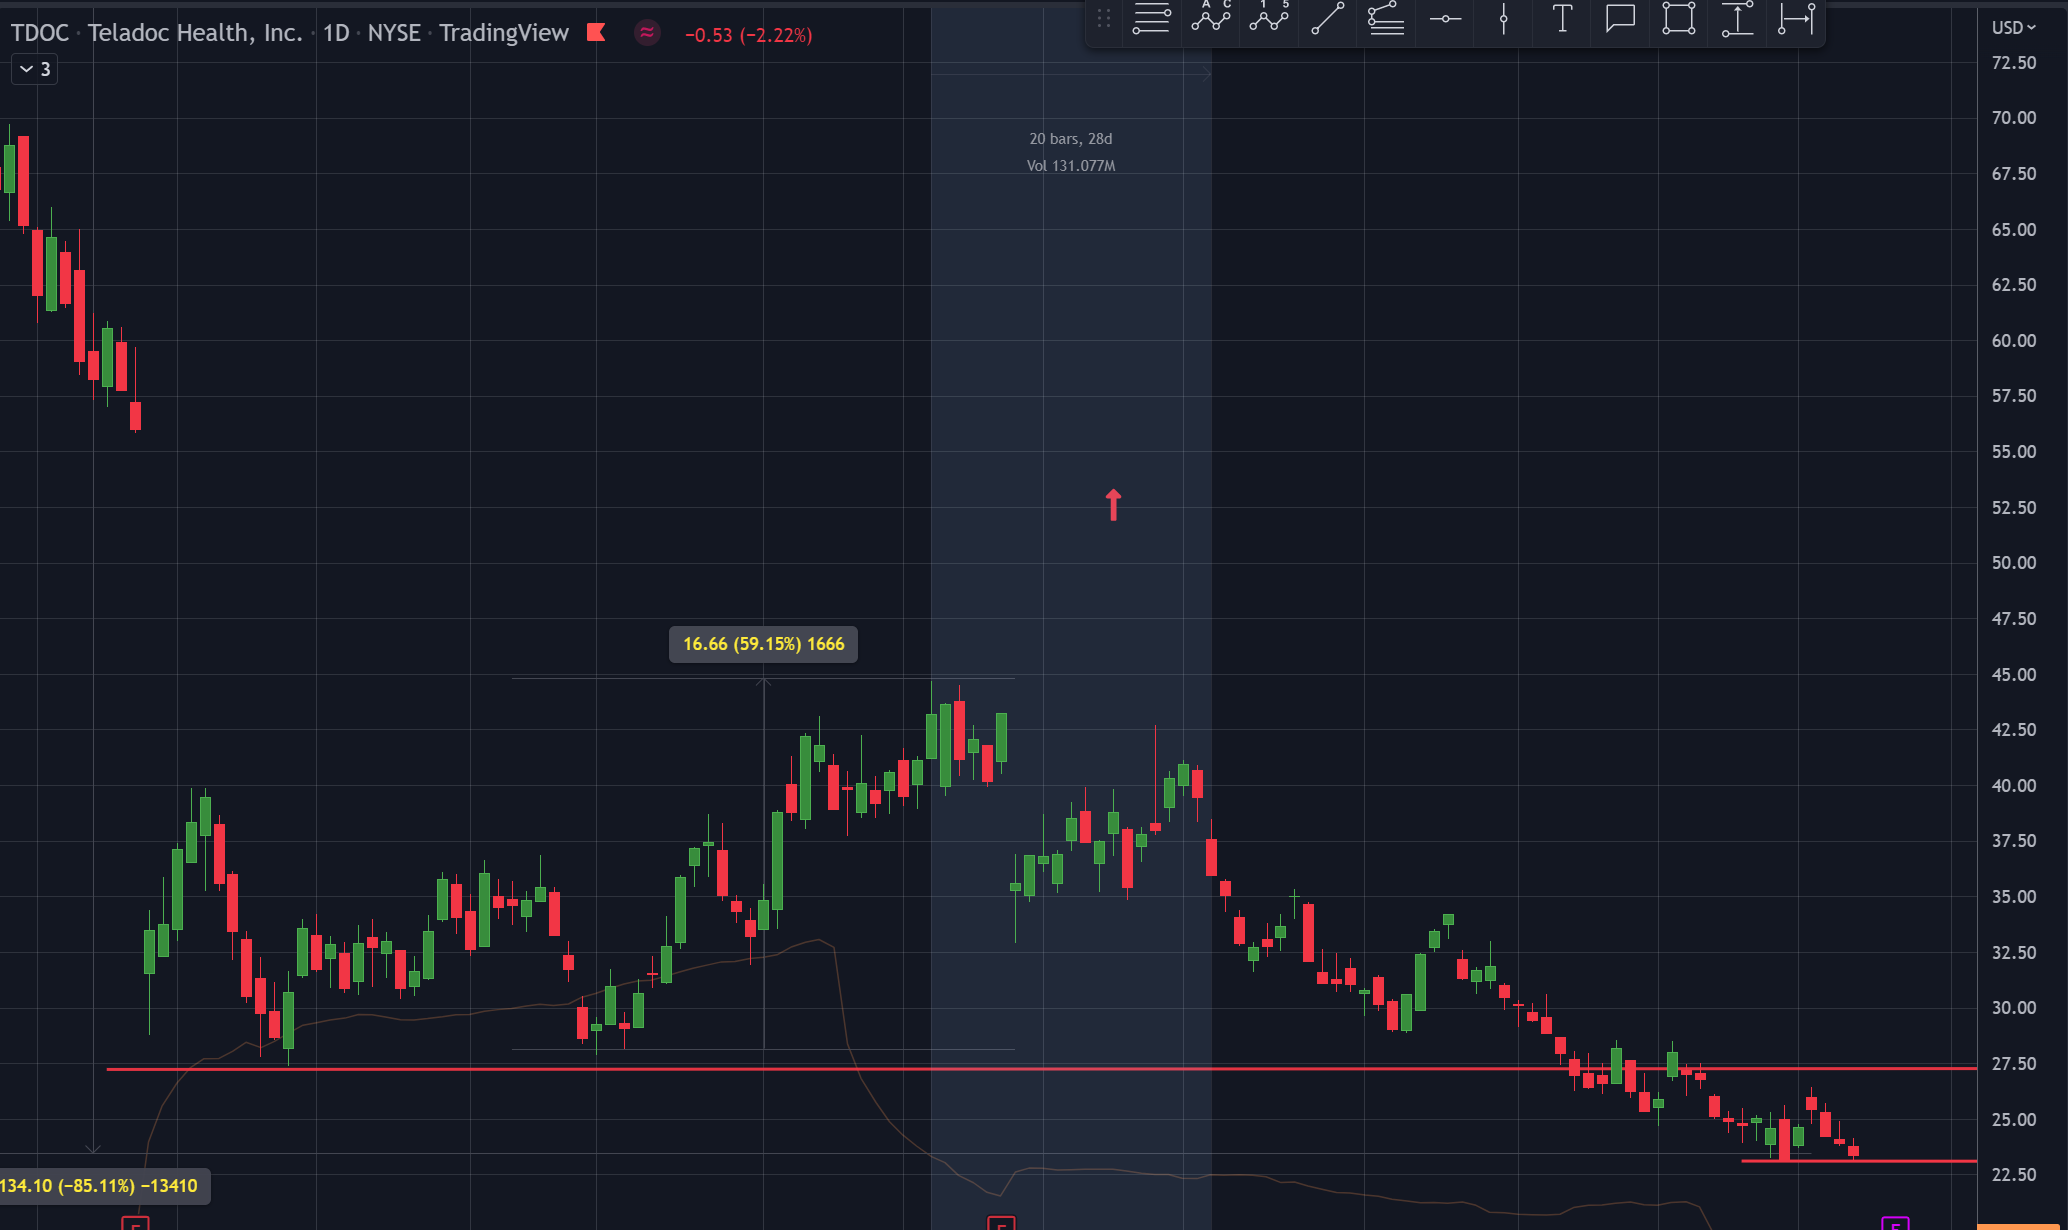The width and height of the screenshot is (2068, 1230).
Task: Select the Date Range measure tool
Action: [x=1796, y=18]
